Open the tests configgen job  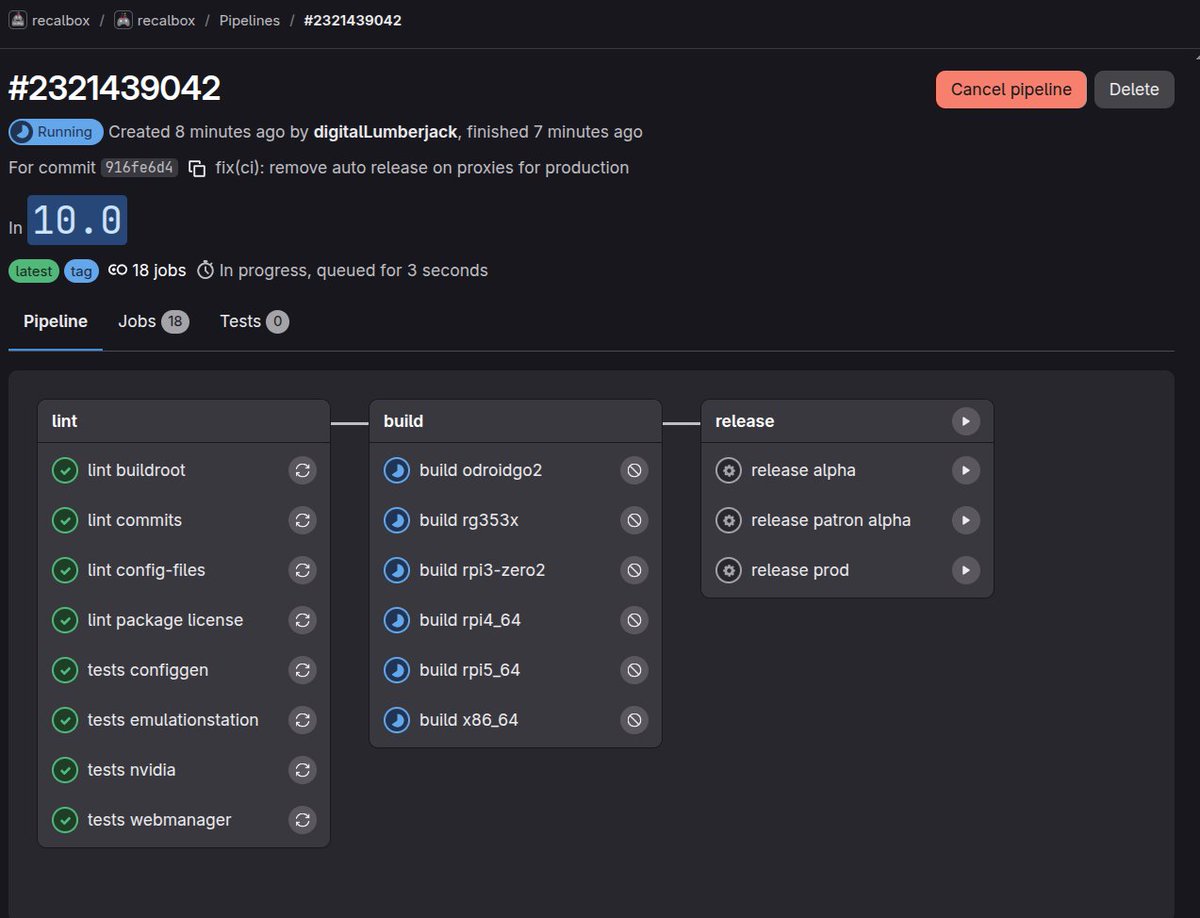tap(148, 670)
